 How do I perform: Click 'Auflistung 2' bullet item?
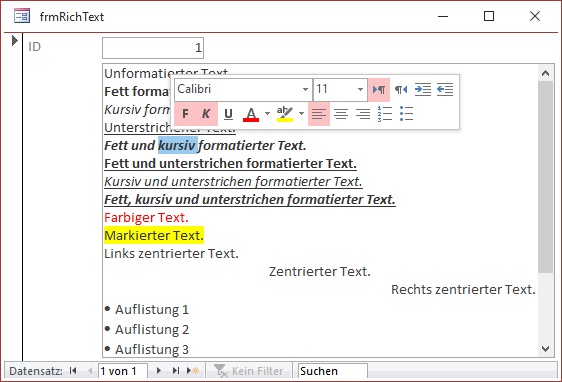(x=147, y=330)
